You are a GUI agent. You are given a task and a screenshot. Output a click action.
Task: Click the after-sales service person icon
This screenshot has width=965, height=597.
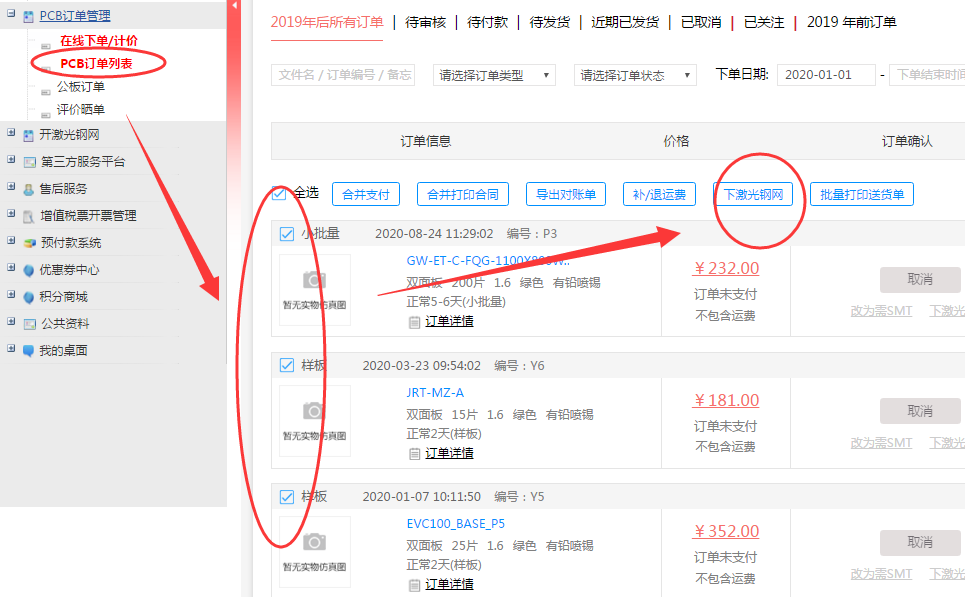tap(29, 188)
